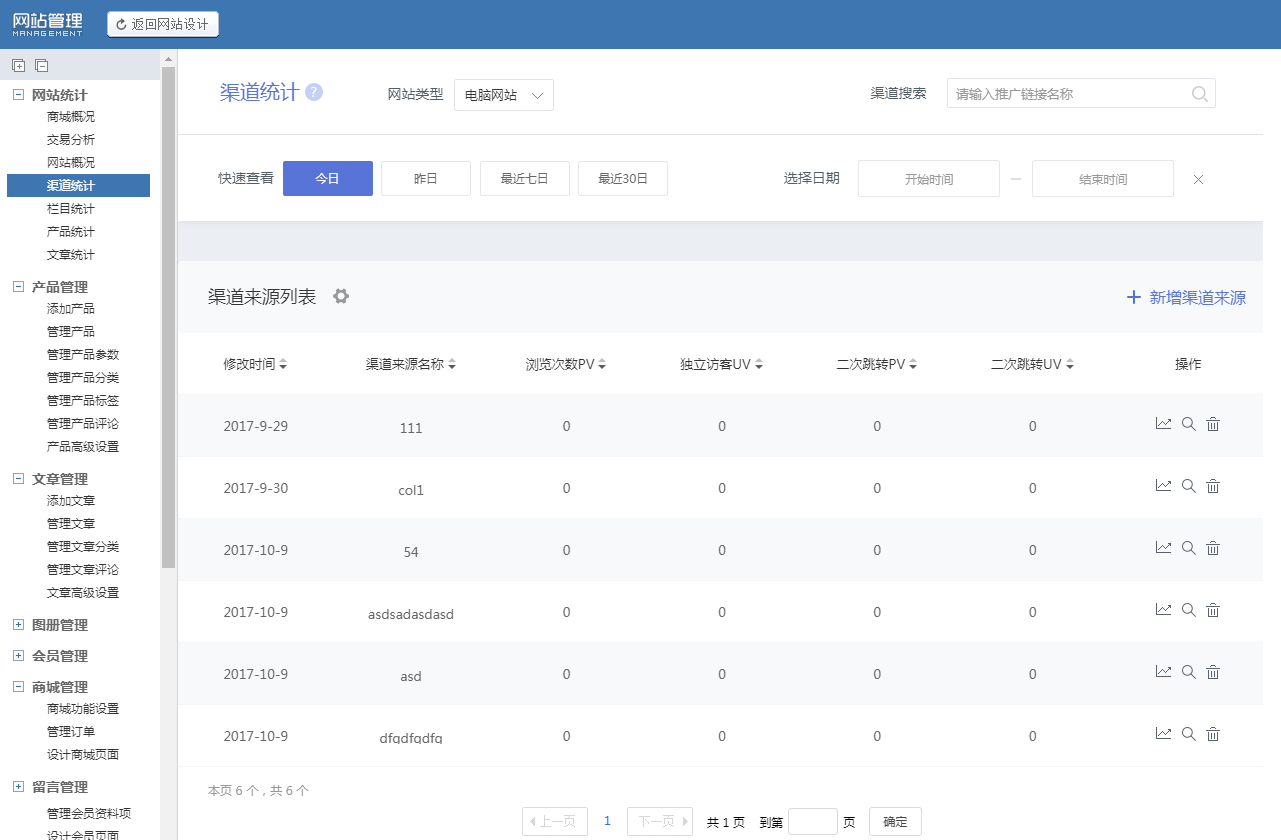Open 添加文章 in sidebar
The image size is (1281, 840).
coord(71,501)
